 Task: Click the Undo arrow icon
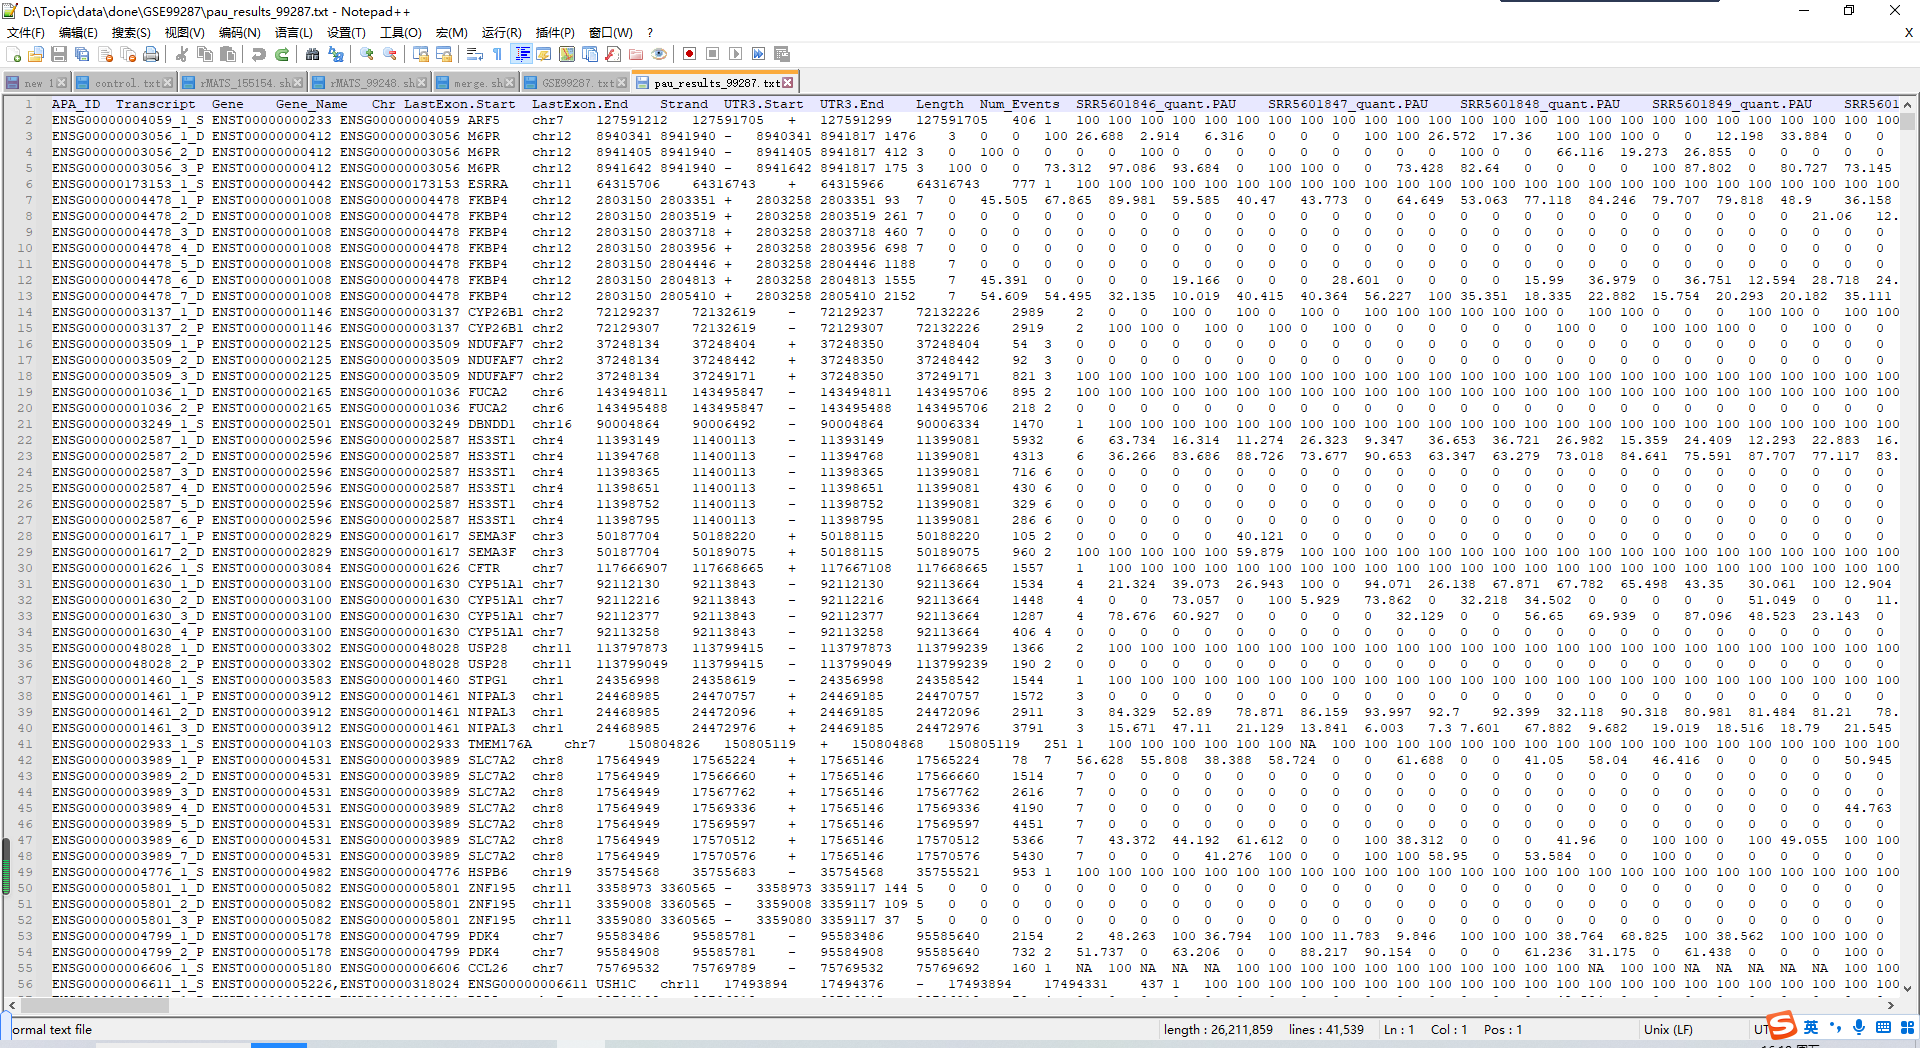259,54
